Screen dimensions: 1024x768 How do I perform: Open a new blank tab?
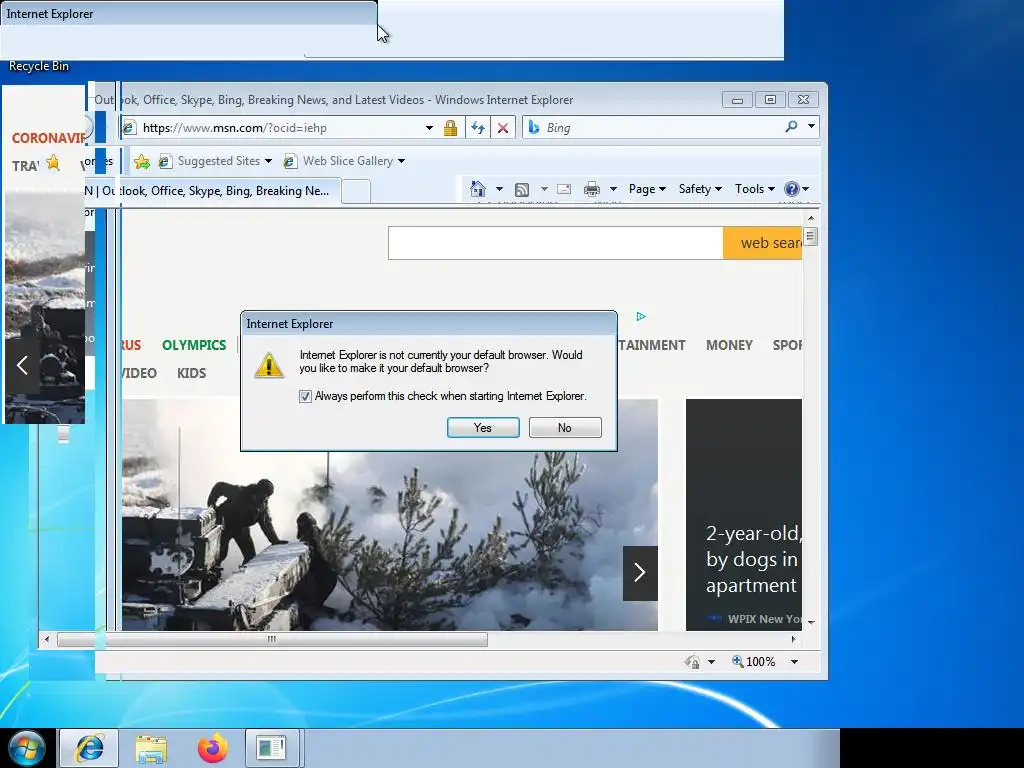(x=356, y=192)
